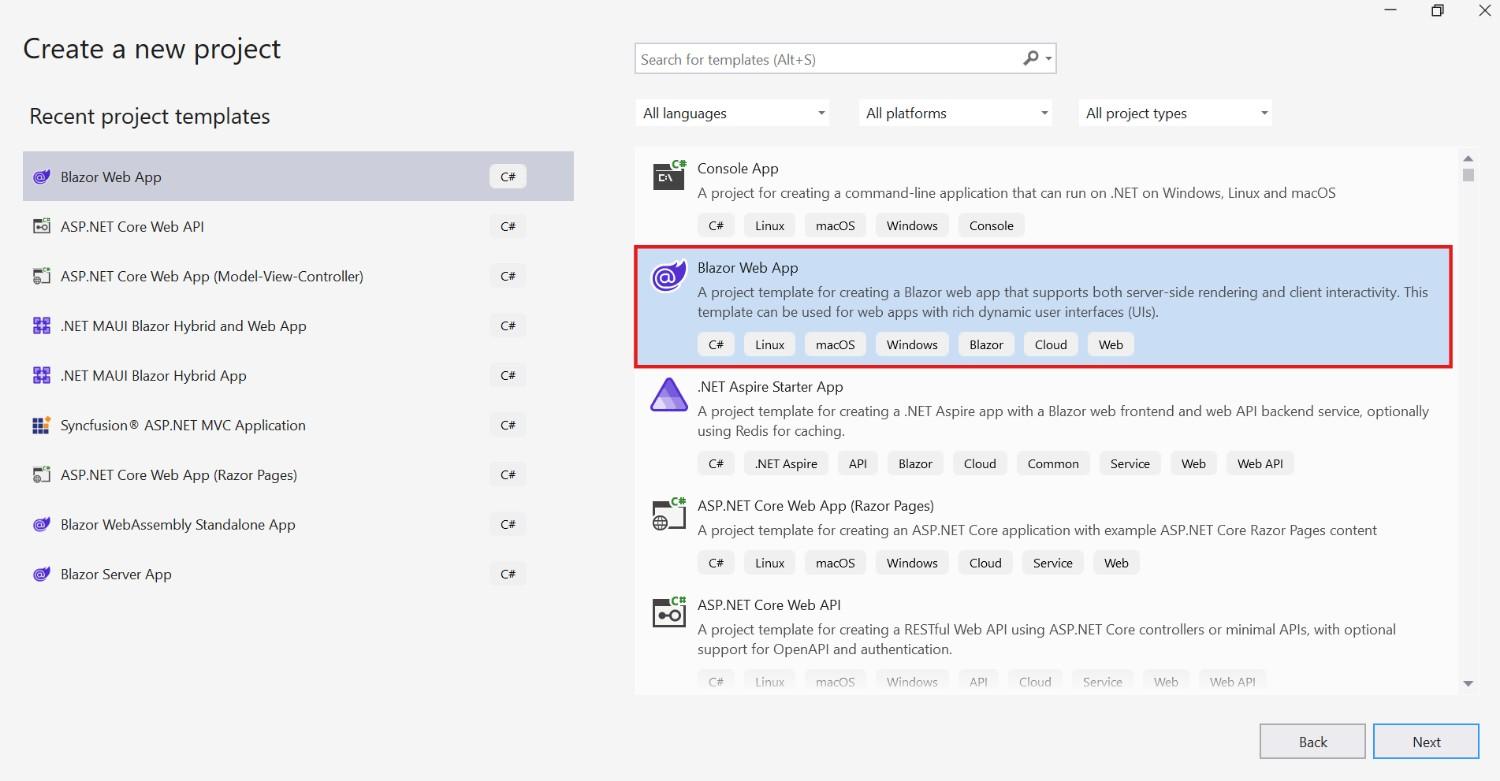Click the macOS tag under Console App
1500x781 pixels.
[x=835, y=226]
